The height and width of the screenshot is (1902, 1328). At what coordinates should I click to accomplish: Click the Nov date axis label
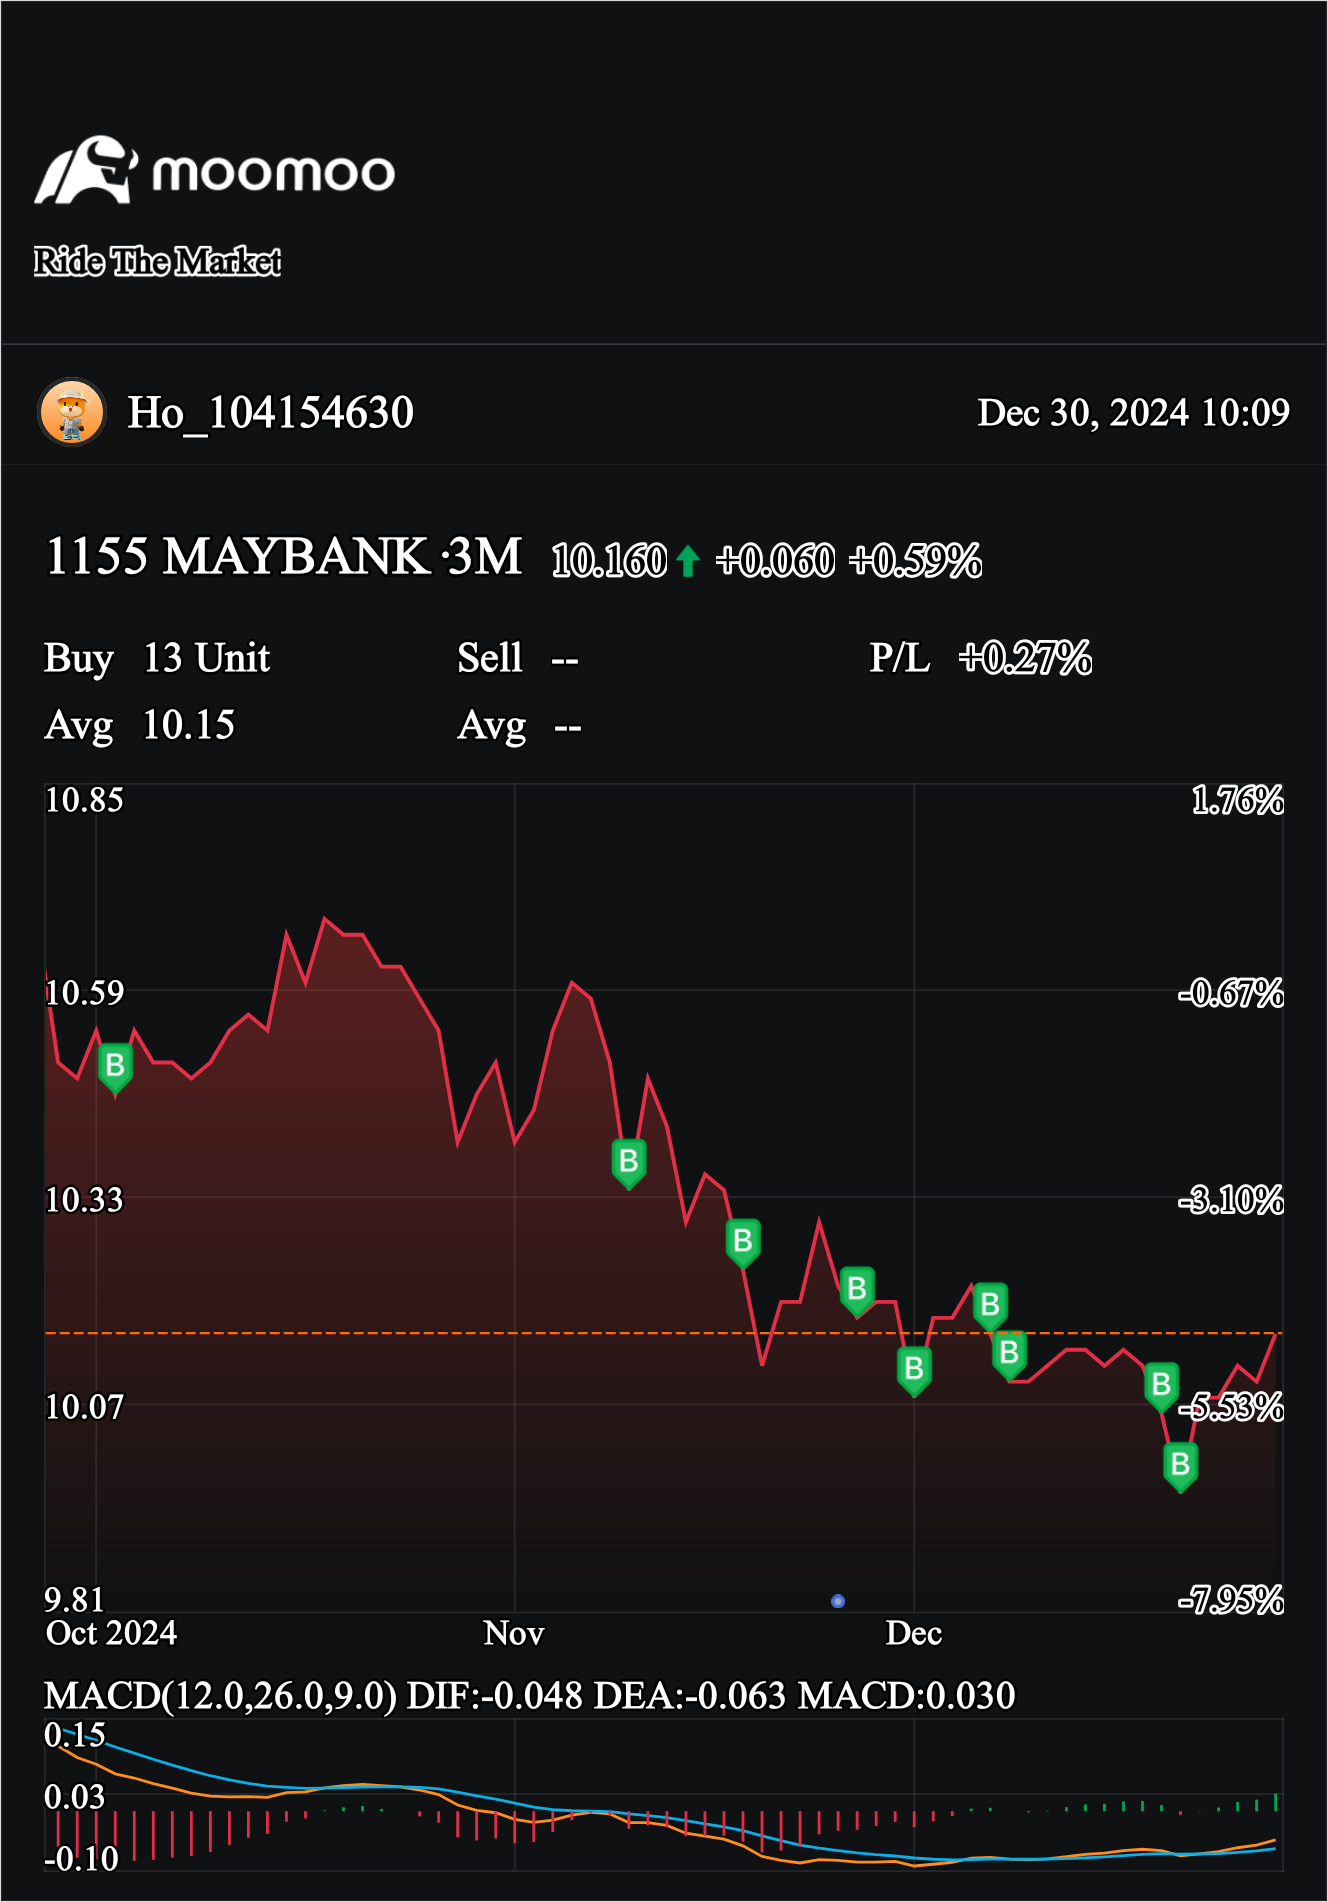click(514, 1633)
